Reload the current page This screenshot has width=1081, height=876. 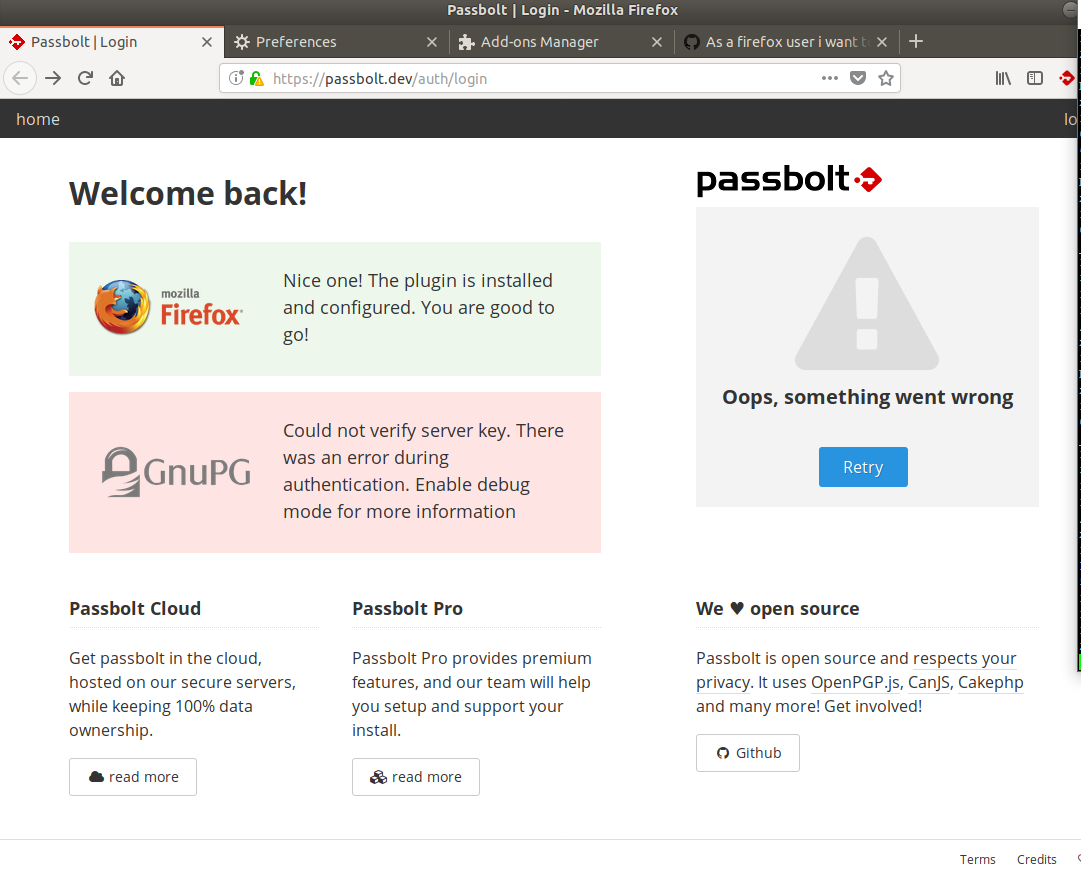(86, 78)
